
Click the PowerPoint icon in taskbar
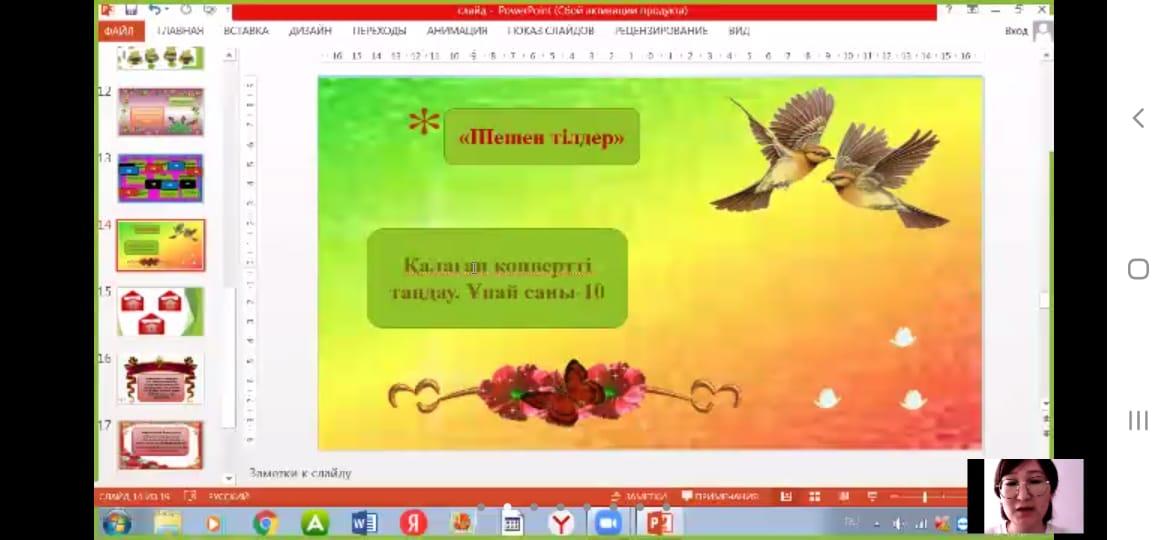click(658, 523)
